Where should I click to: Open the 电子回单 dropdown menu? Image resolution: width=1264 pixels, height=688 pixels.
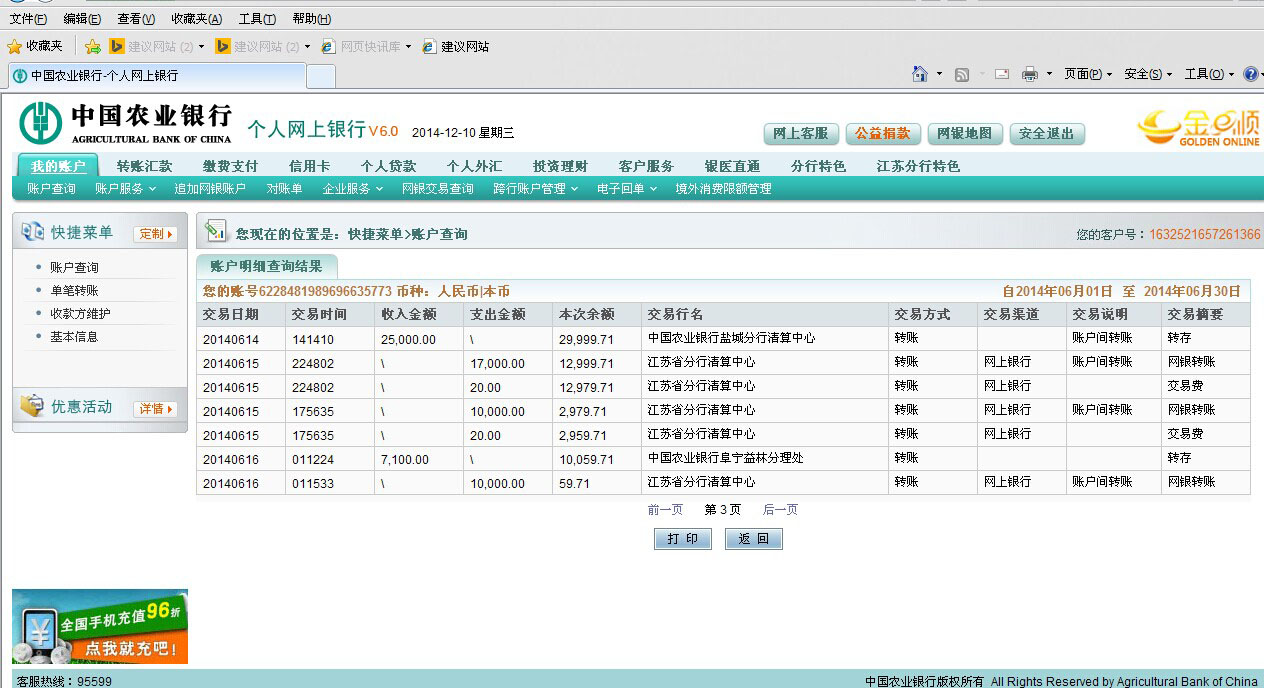point(627,189)
